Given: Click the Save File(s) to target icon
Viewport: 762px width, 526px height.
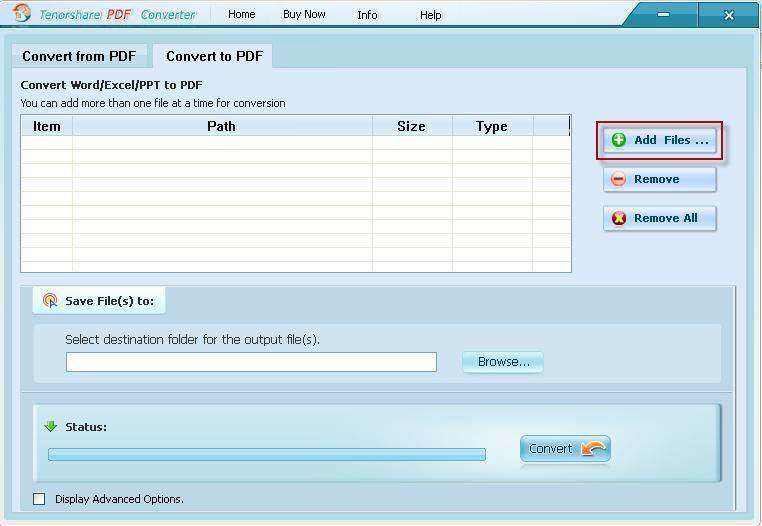Looking at the screenshot, I should 50,301.
